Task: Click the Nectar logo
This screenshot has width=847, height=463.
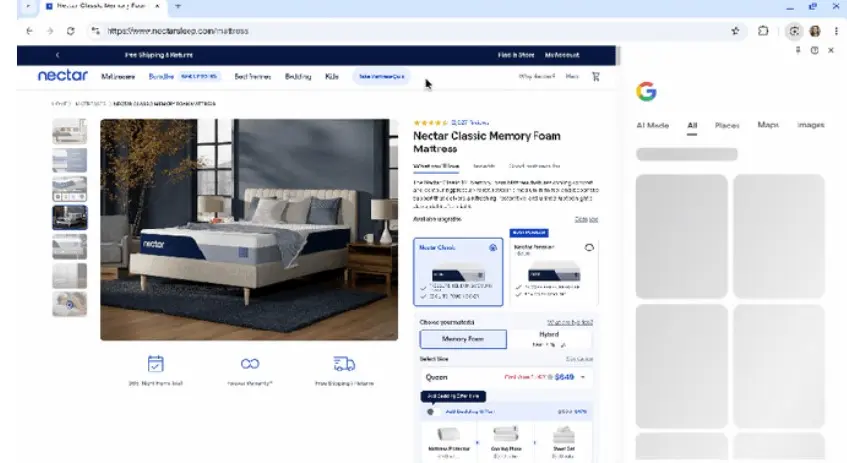Action: click(63, 76)
